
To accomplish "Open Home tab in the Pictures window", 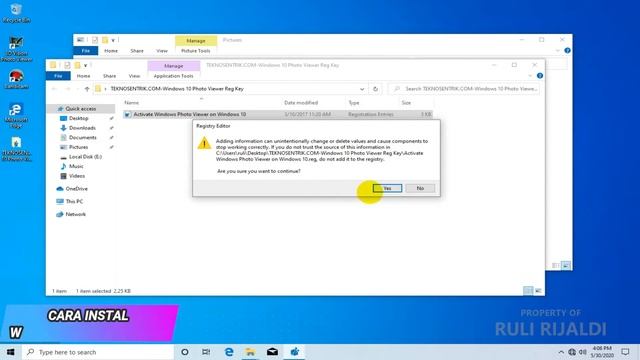I will coord(111,51).
